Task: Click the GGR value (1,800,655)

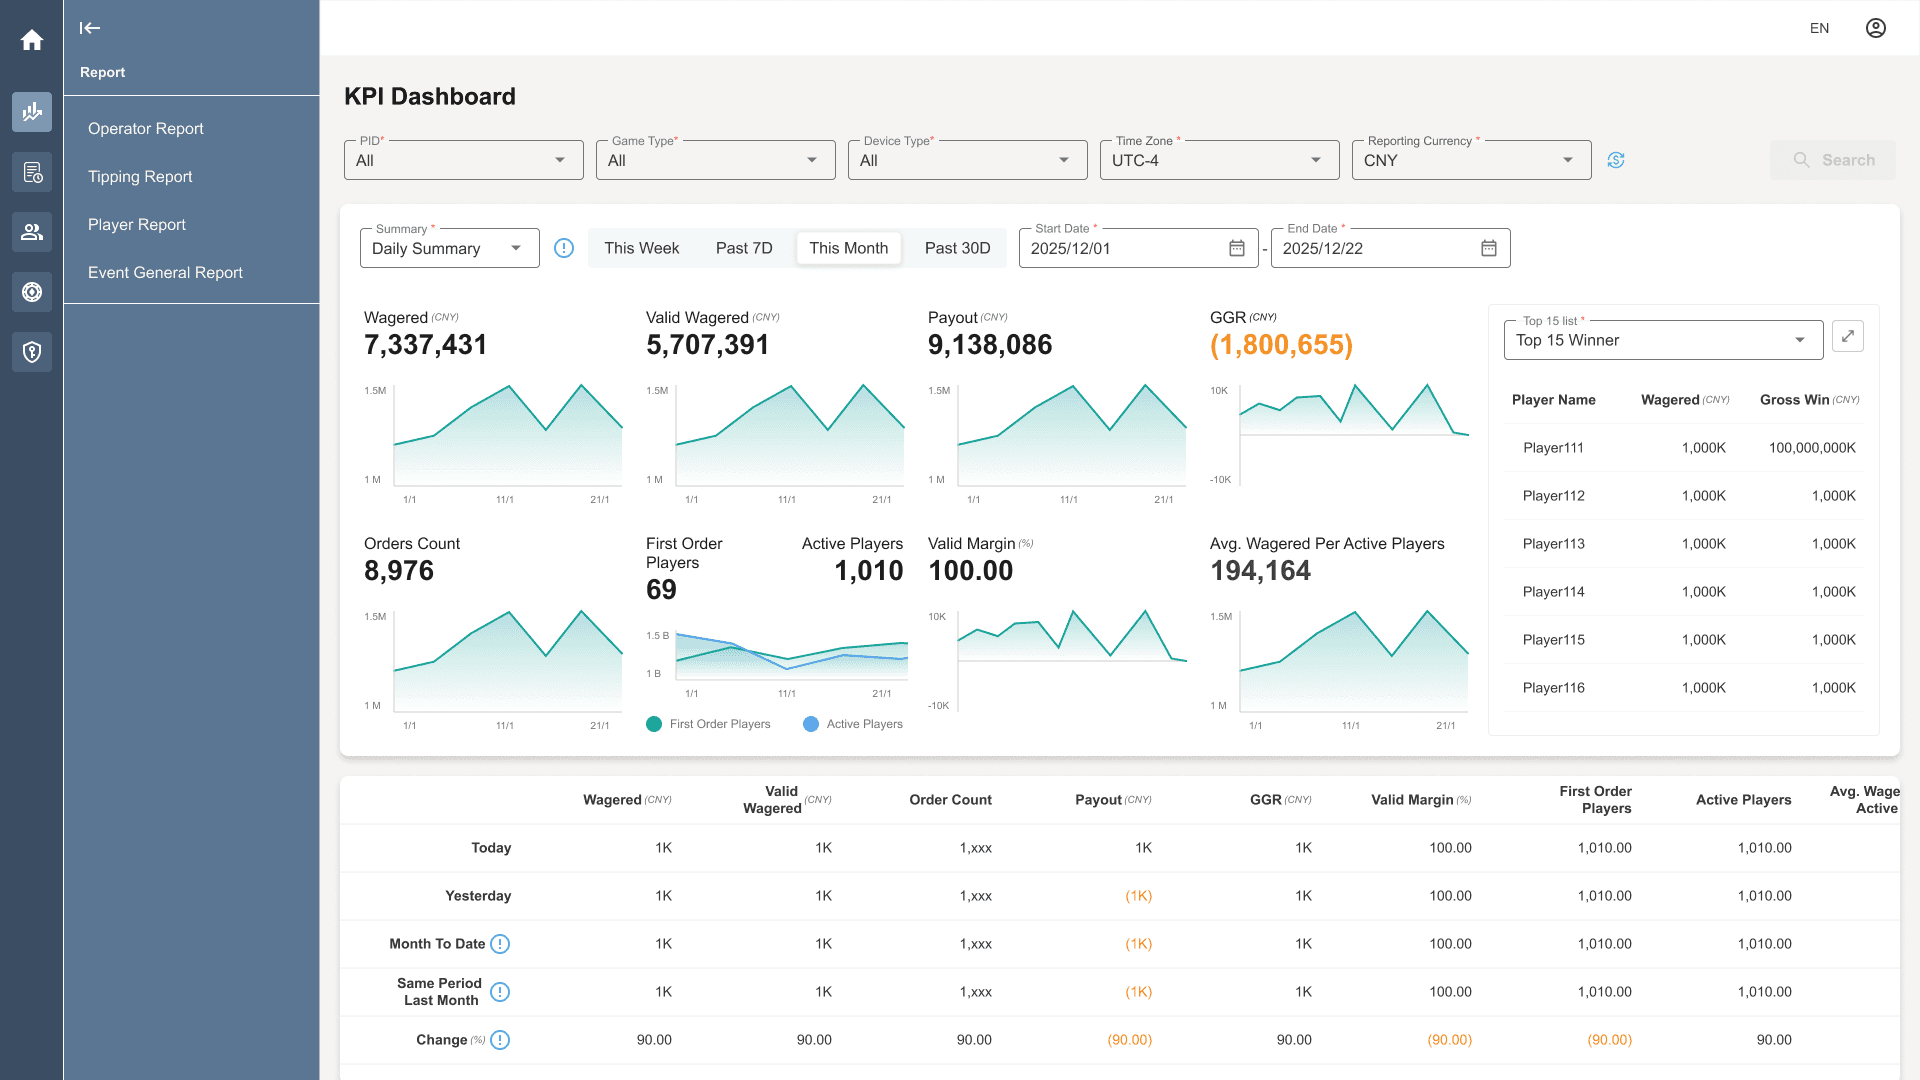Action: click(1281, 345)
